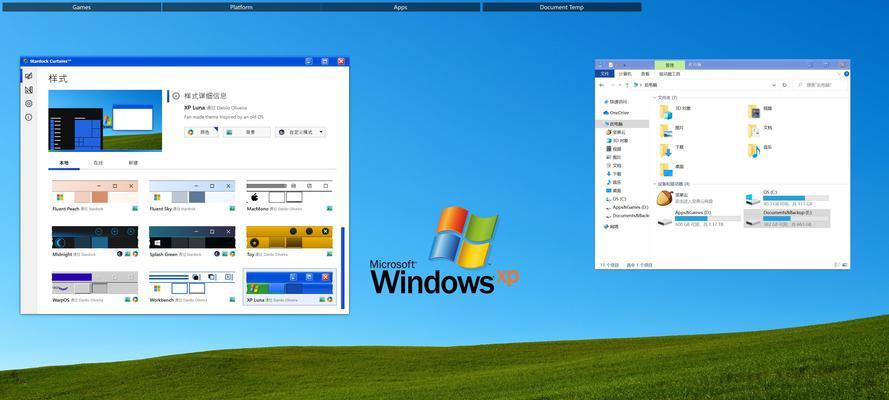The height and width of the screenshot is (400, 889).
Task: Click the wallpaper icon on Fluent Sky card
Action: [232, 208]
